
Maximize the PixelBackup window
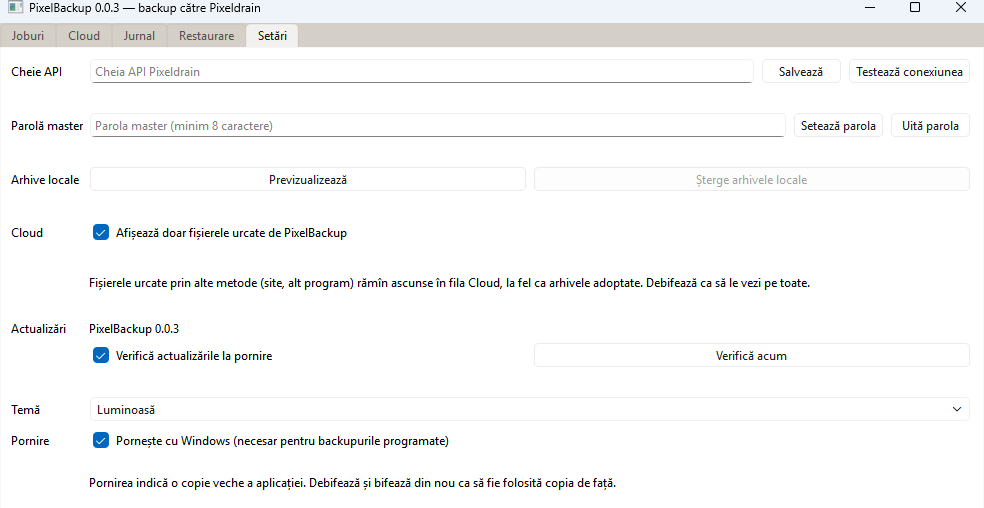pos(915,8)
